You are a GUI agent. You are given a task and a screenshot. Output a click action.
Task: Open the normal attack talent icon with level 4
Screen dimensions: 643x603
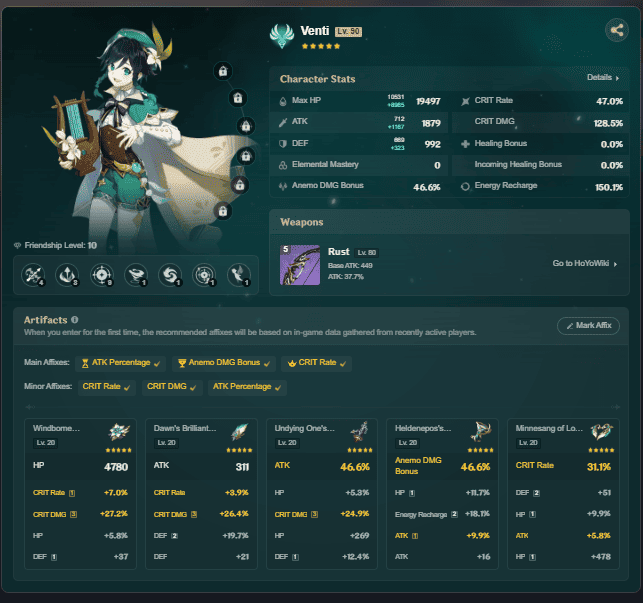33,275
